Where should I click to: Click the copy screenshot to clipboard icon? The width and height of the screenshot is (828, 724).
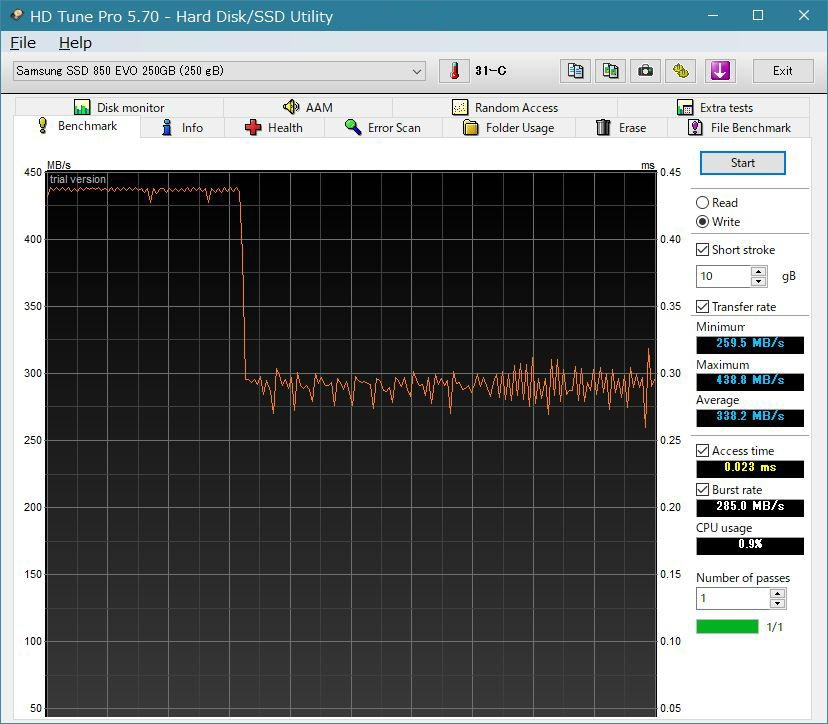click(x=610, y=71)
